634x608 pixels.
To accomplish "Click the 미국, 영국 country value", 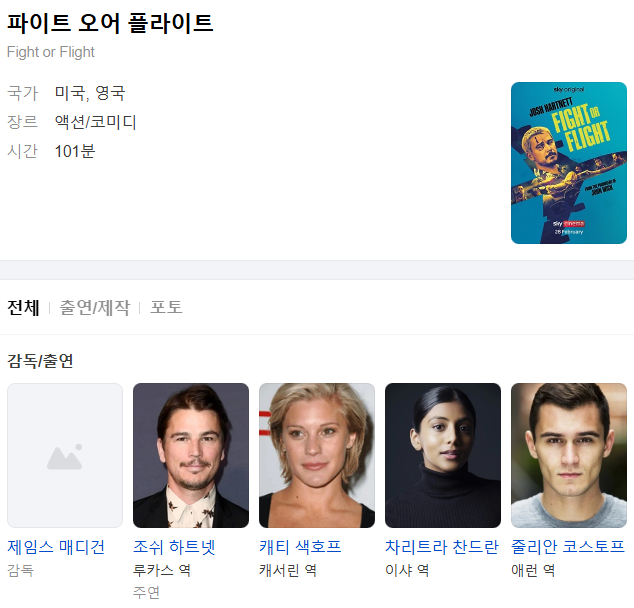I will (x=90, y=93).
